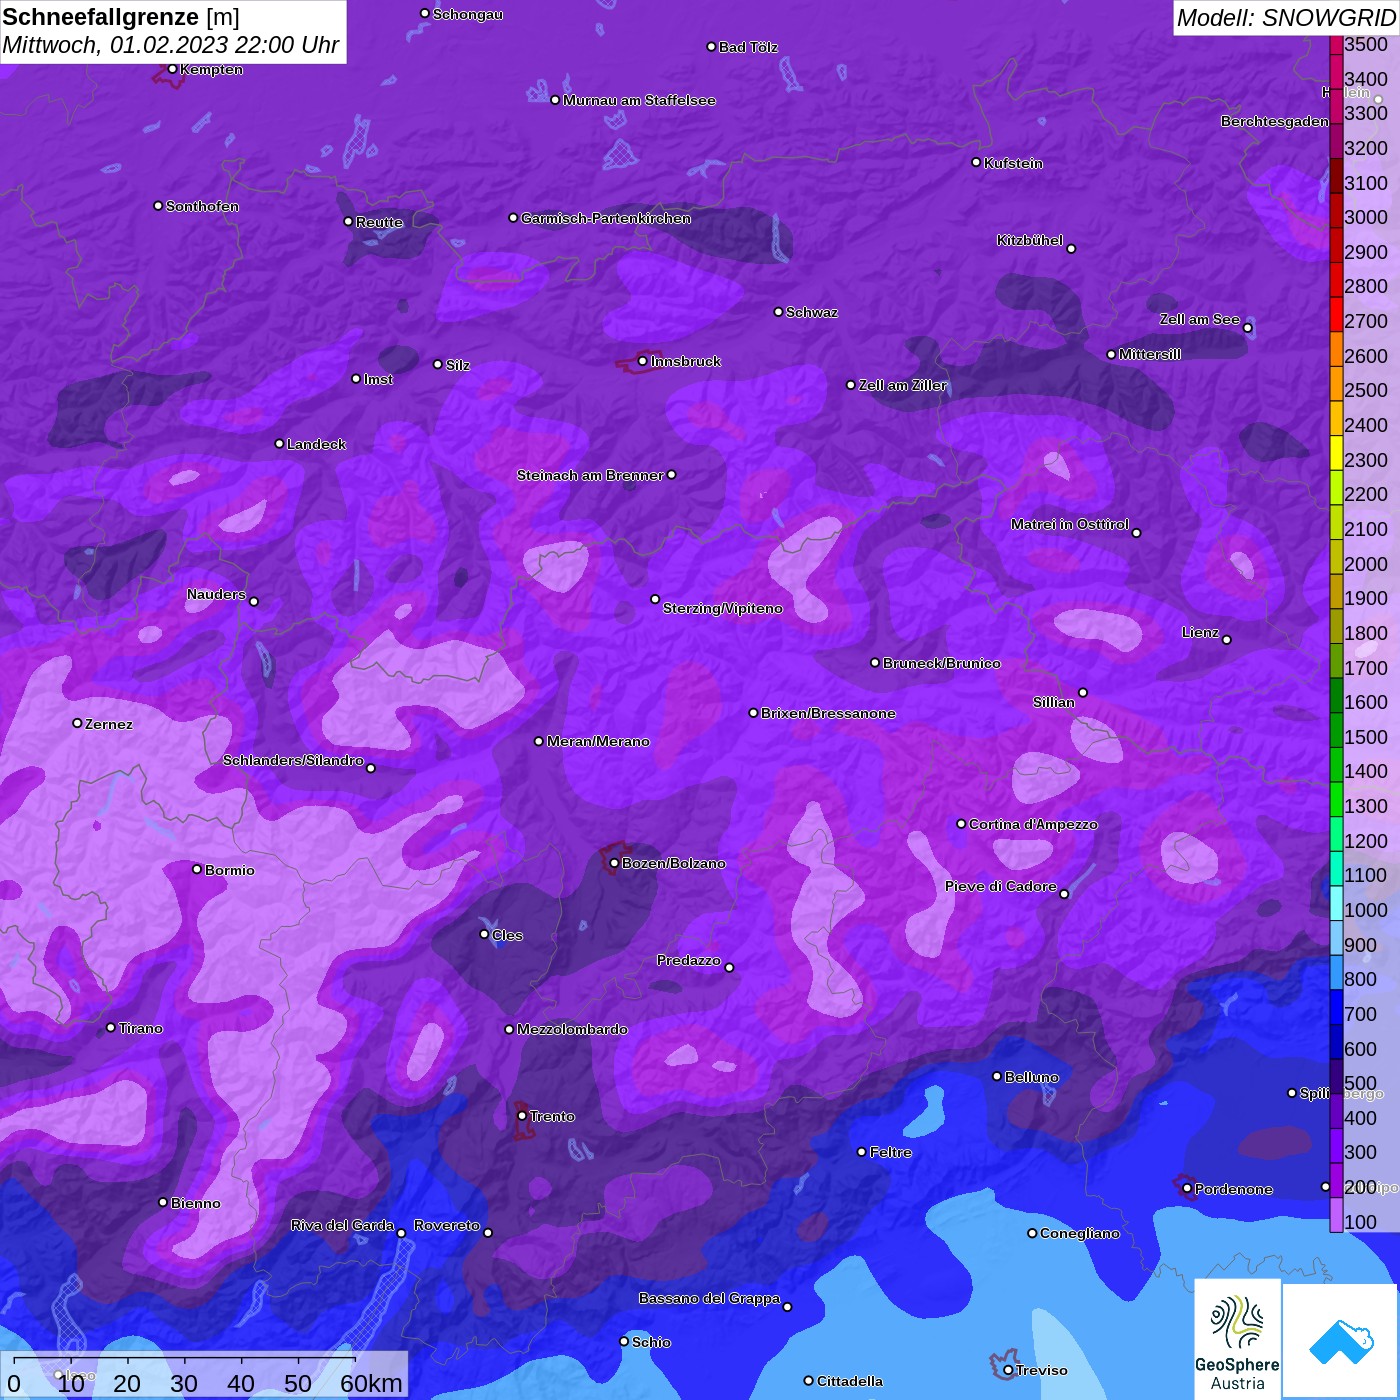Select the 1000 m cyan legend swatch

coord(1336,903)
